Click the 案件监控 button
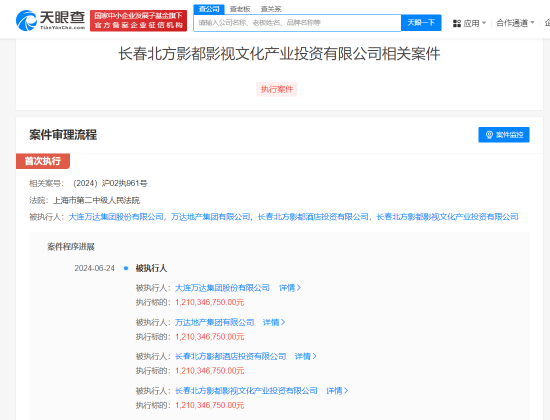The image size is (550, 420). (504, 135)
